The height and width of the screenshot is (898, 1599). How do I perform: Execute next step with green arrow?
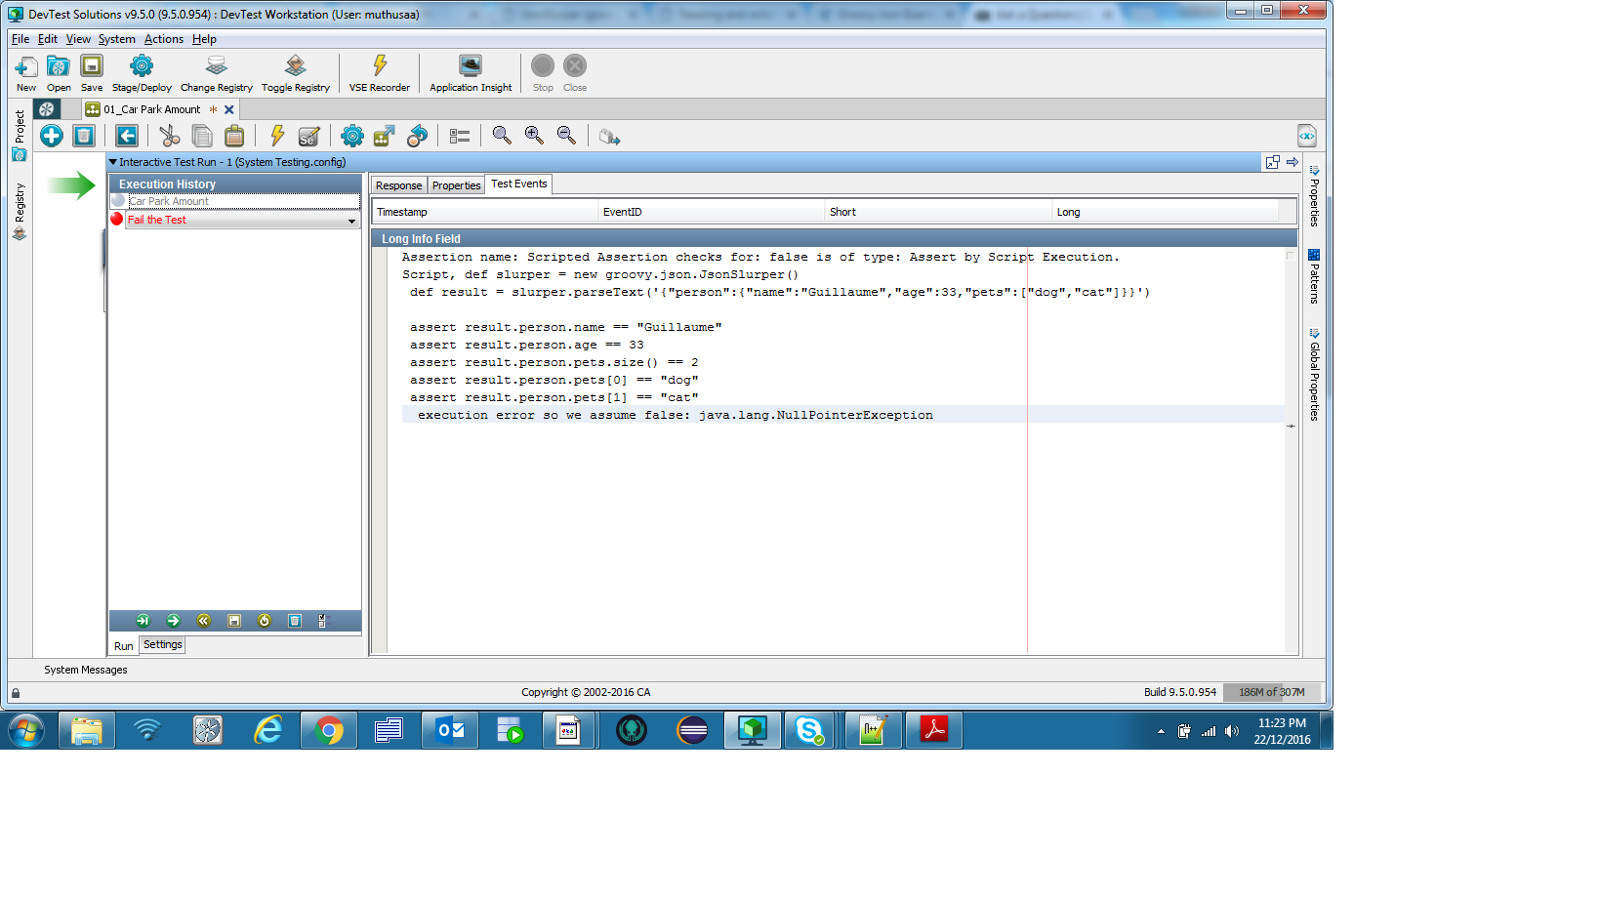173,621
